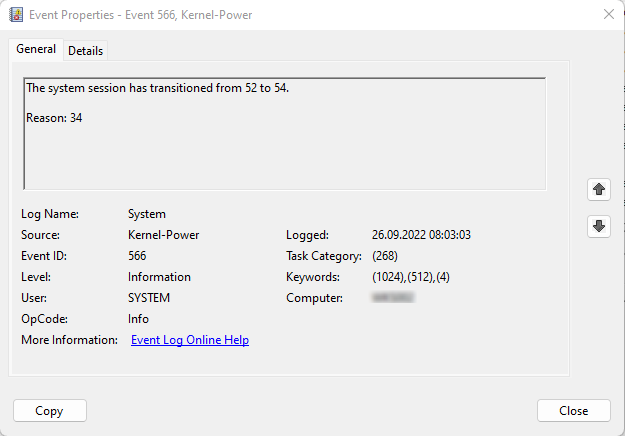Screen dimensions: 625x436
Task: Click the Event Properties title bar icon
Action: click(x=16, y=15)
